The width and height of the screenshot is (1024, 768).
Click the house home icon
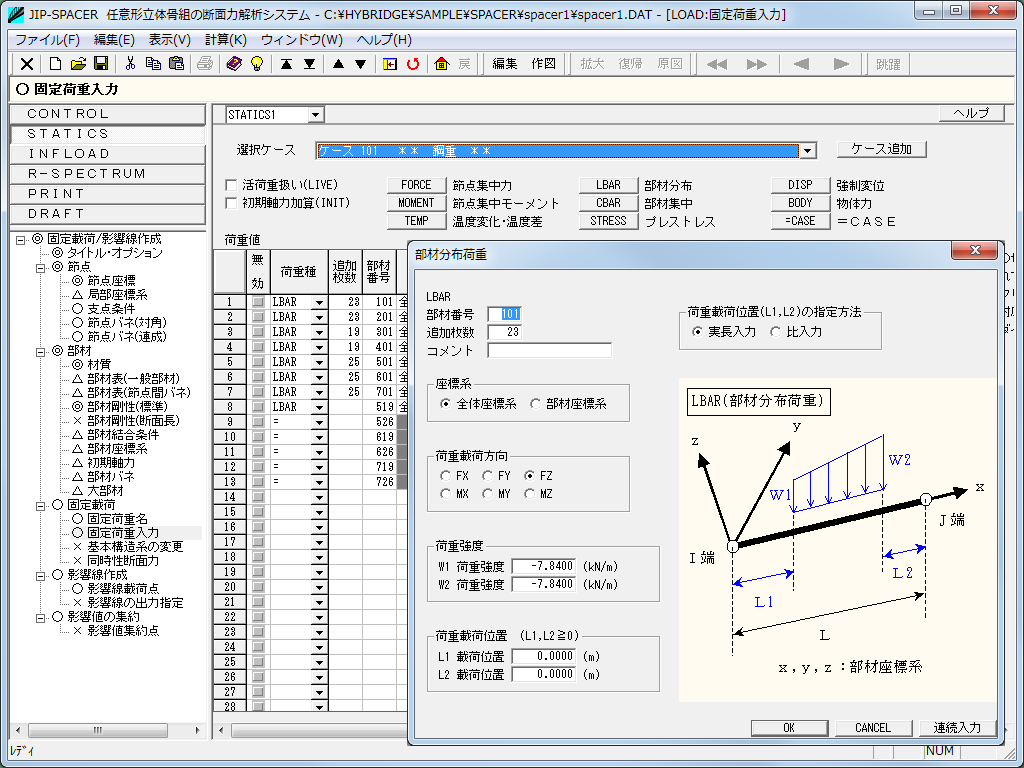click(x=442, y=64)
